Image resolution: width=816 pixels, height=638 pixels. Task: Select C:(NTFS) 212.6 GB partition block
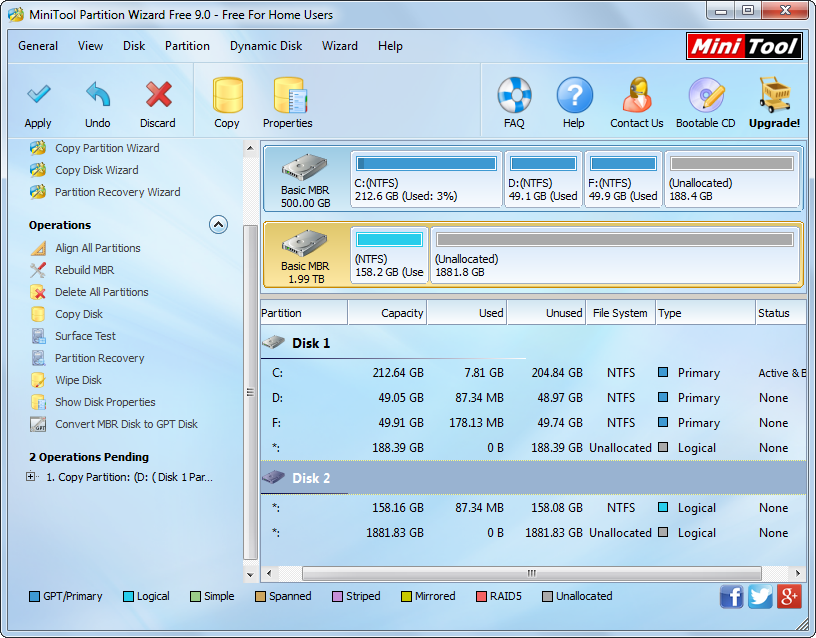426,180
